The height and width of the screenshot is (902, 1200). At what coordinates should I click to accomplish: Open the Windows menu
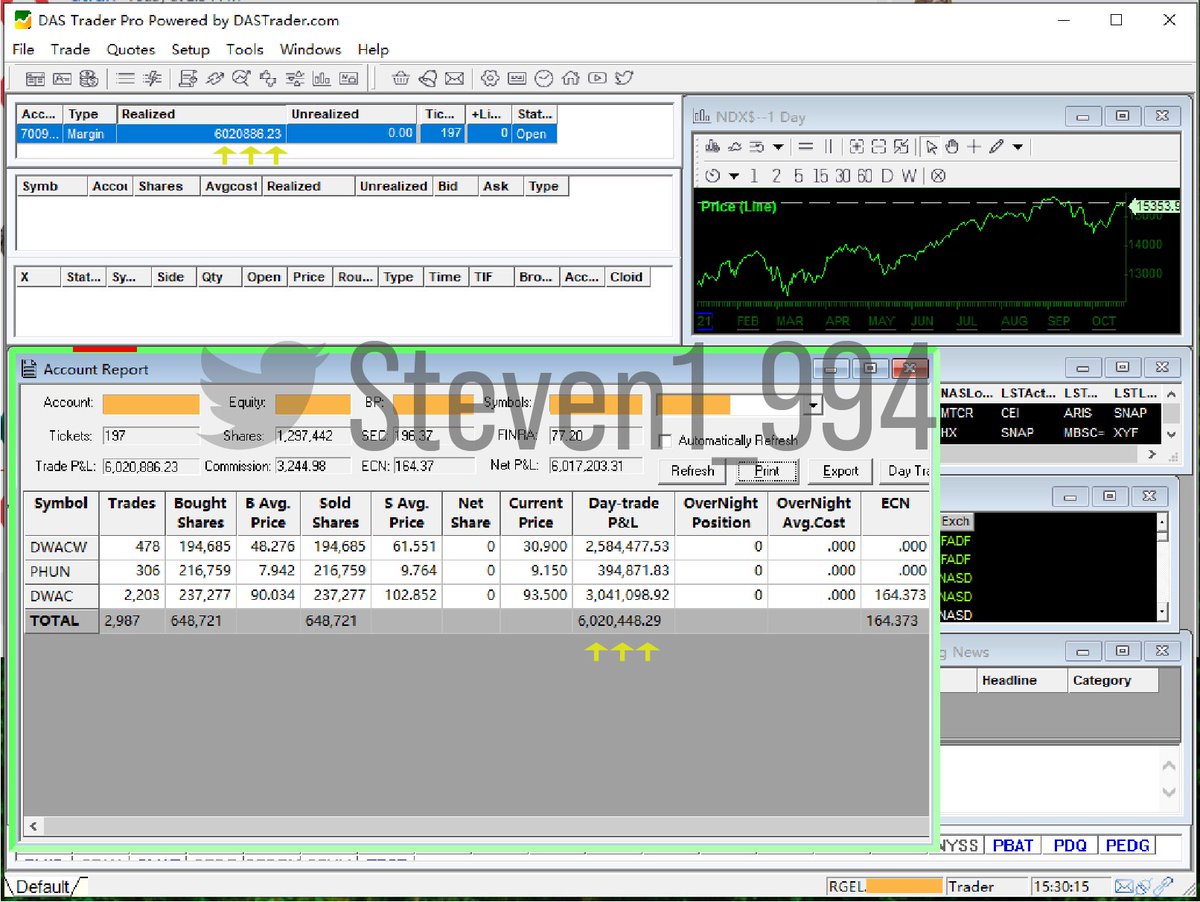click(x=310, y=49)
